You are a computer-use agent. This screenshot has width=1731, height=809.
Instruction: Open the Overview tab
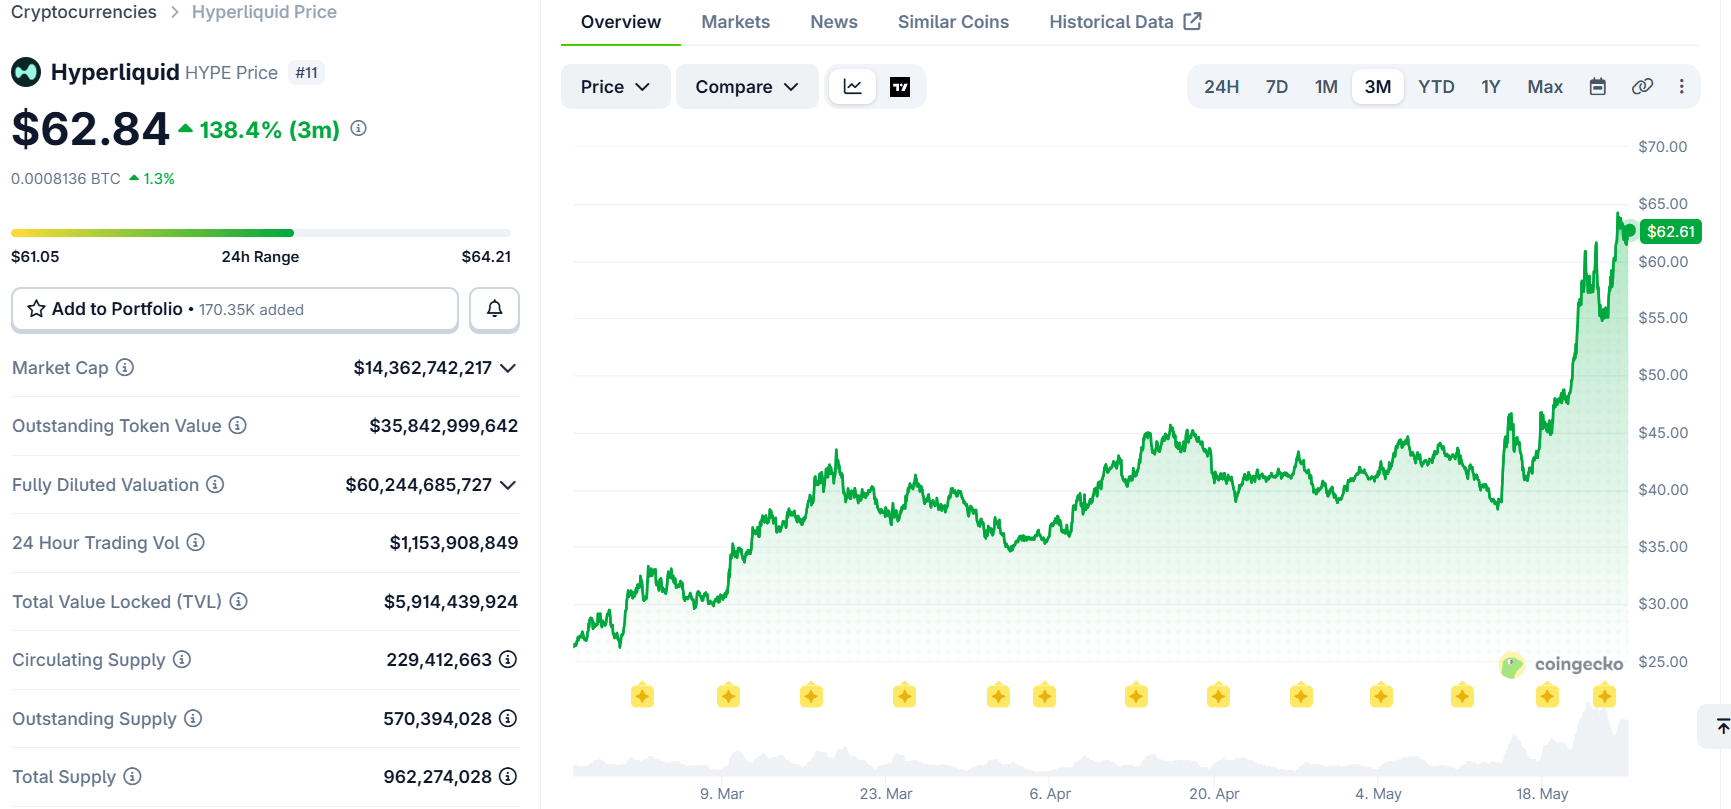[x=621, y=22]
